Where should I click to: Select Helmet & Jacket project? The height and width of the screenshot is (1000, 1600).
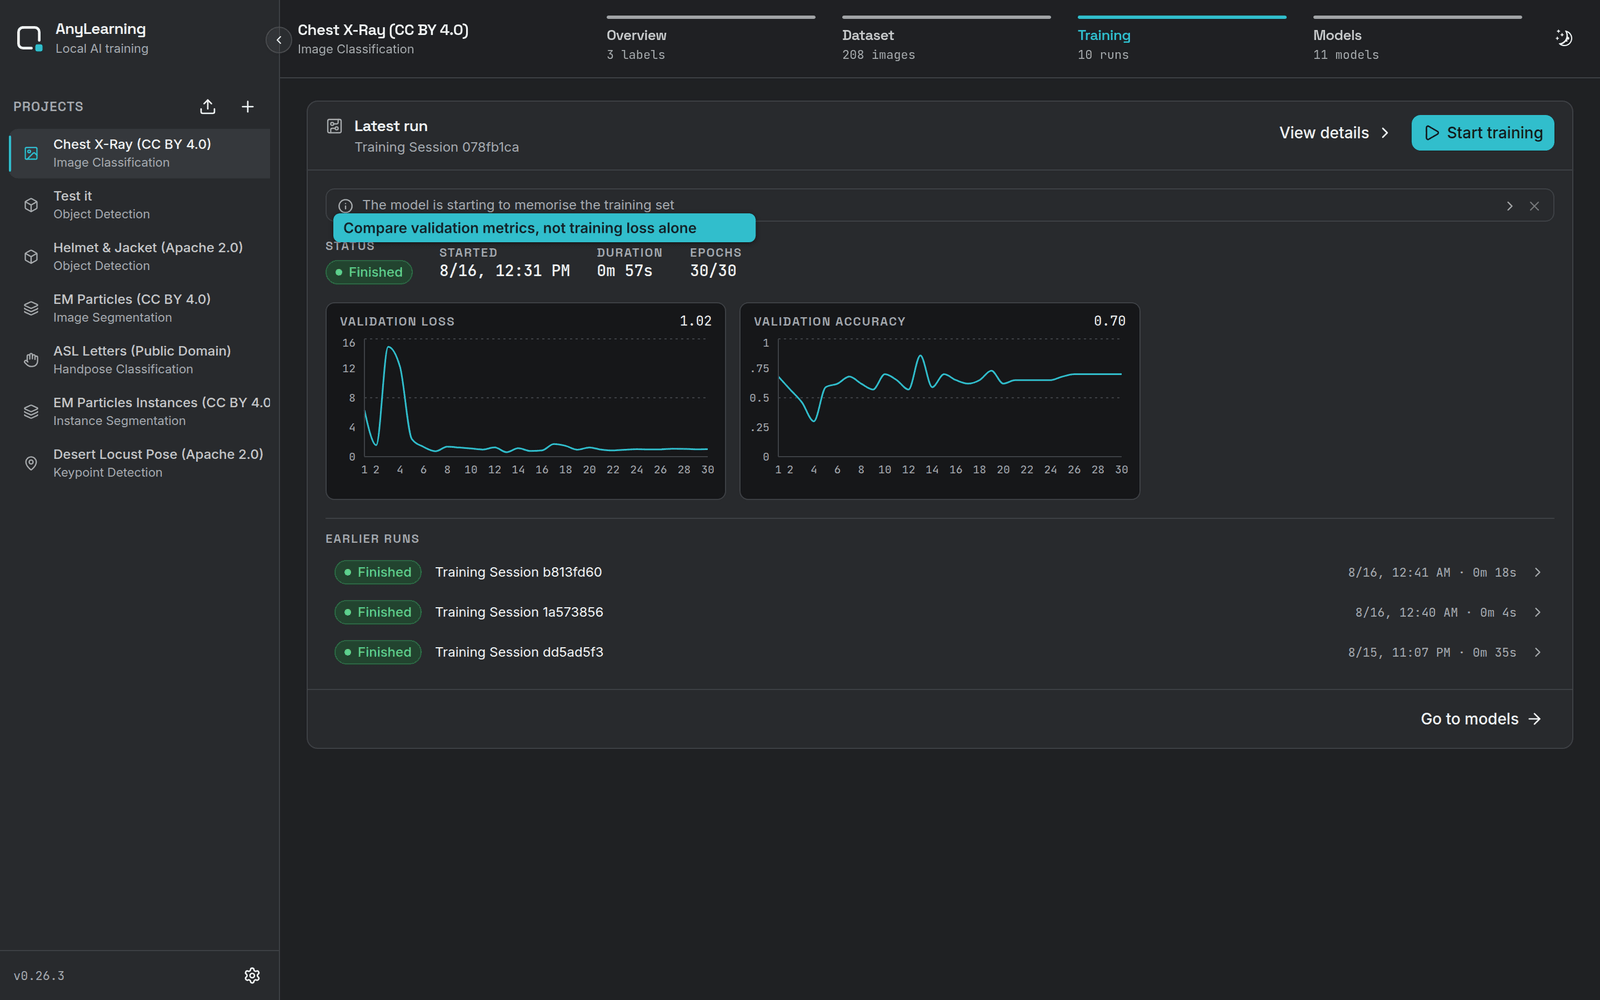(x=140, y=257)
